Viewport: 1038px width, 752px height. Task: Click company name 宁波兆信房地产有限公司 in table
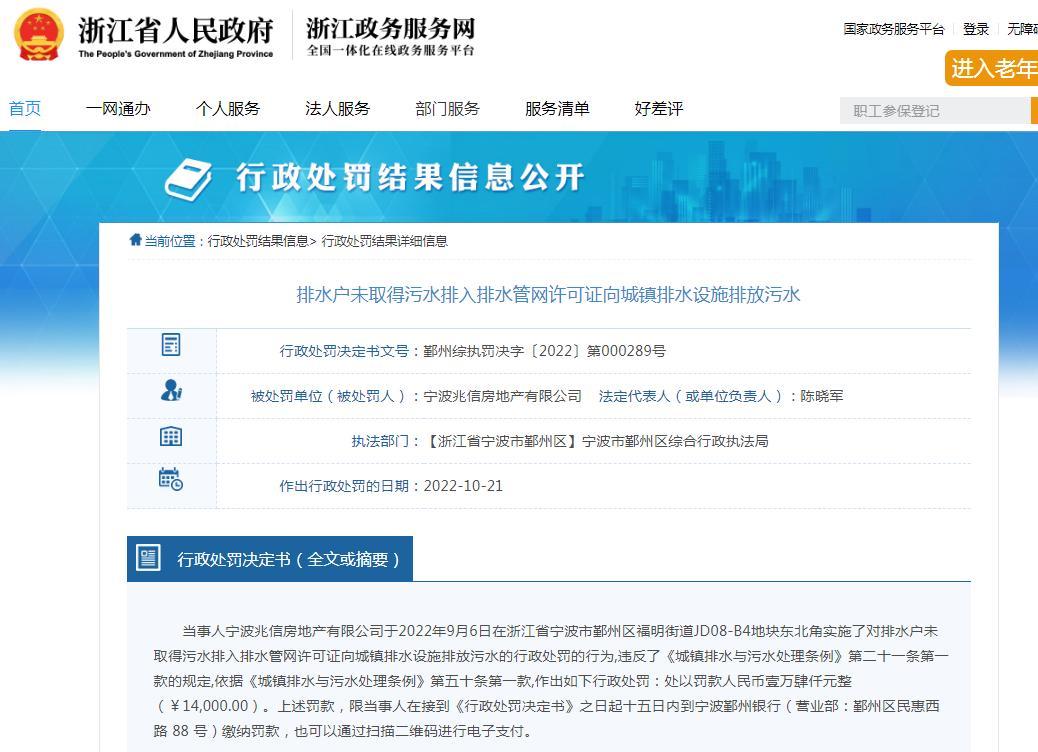click(502, 396)
